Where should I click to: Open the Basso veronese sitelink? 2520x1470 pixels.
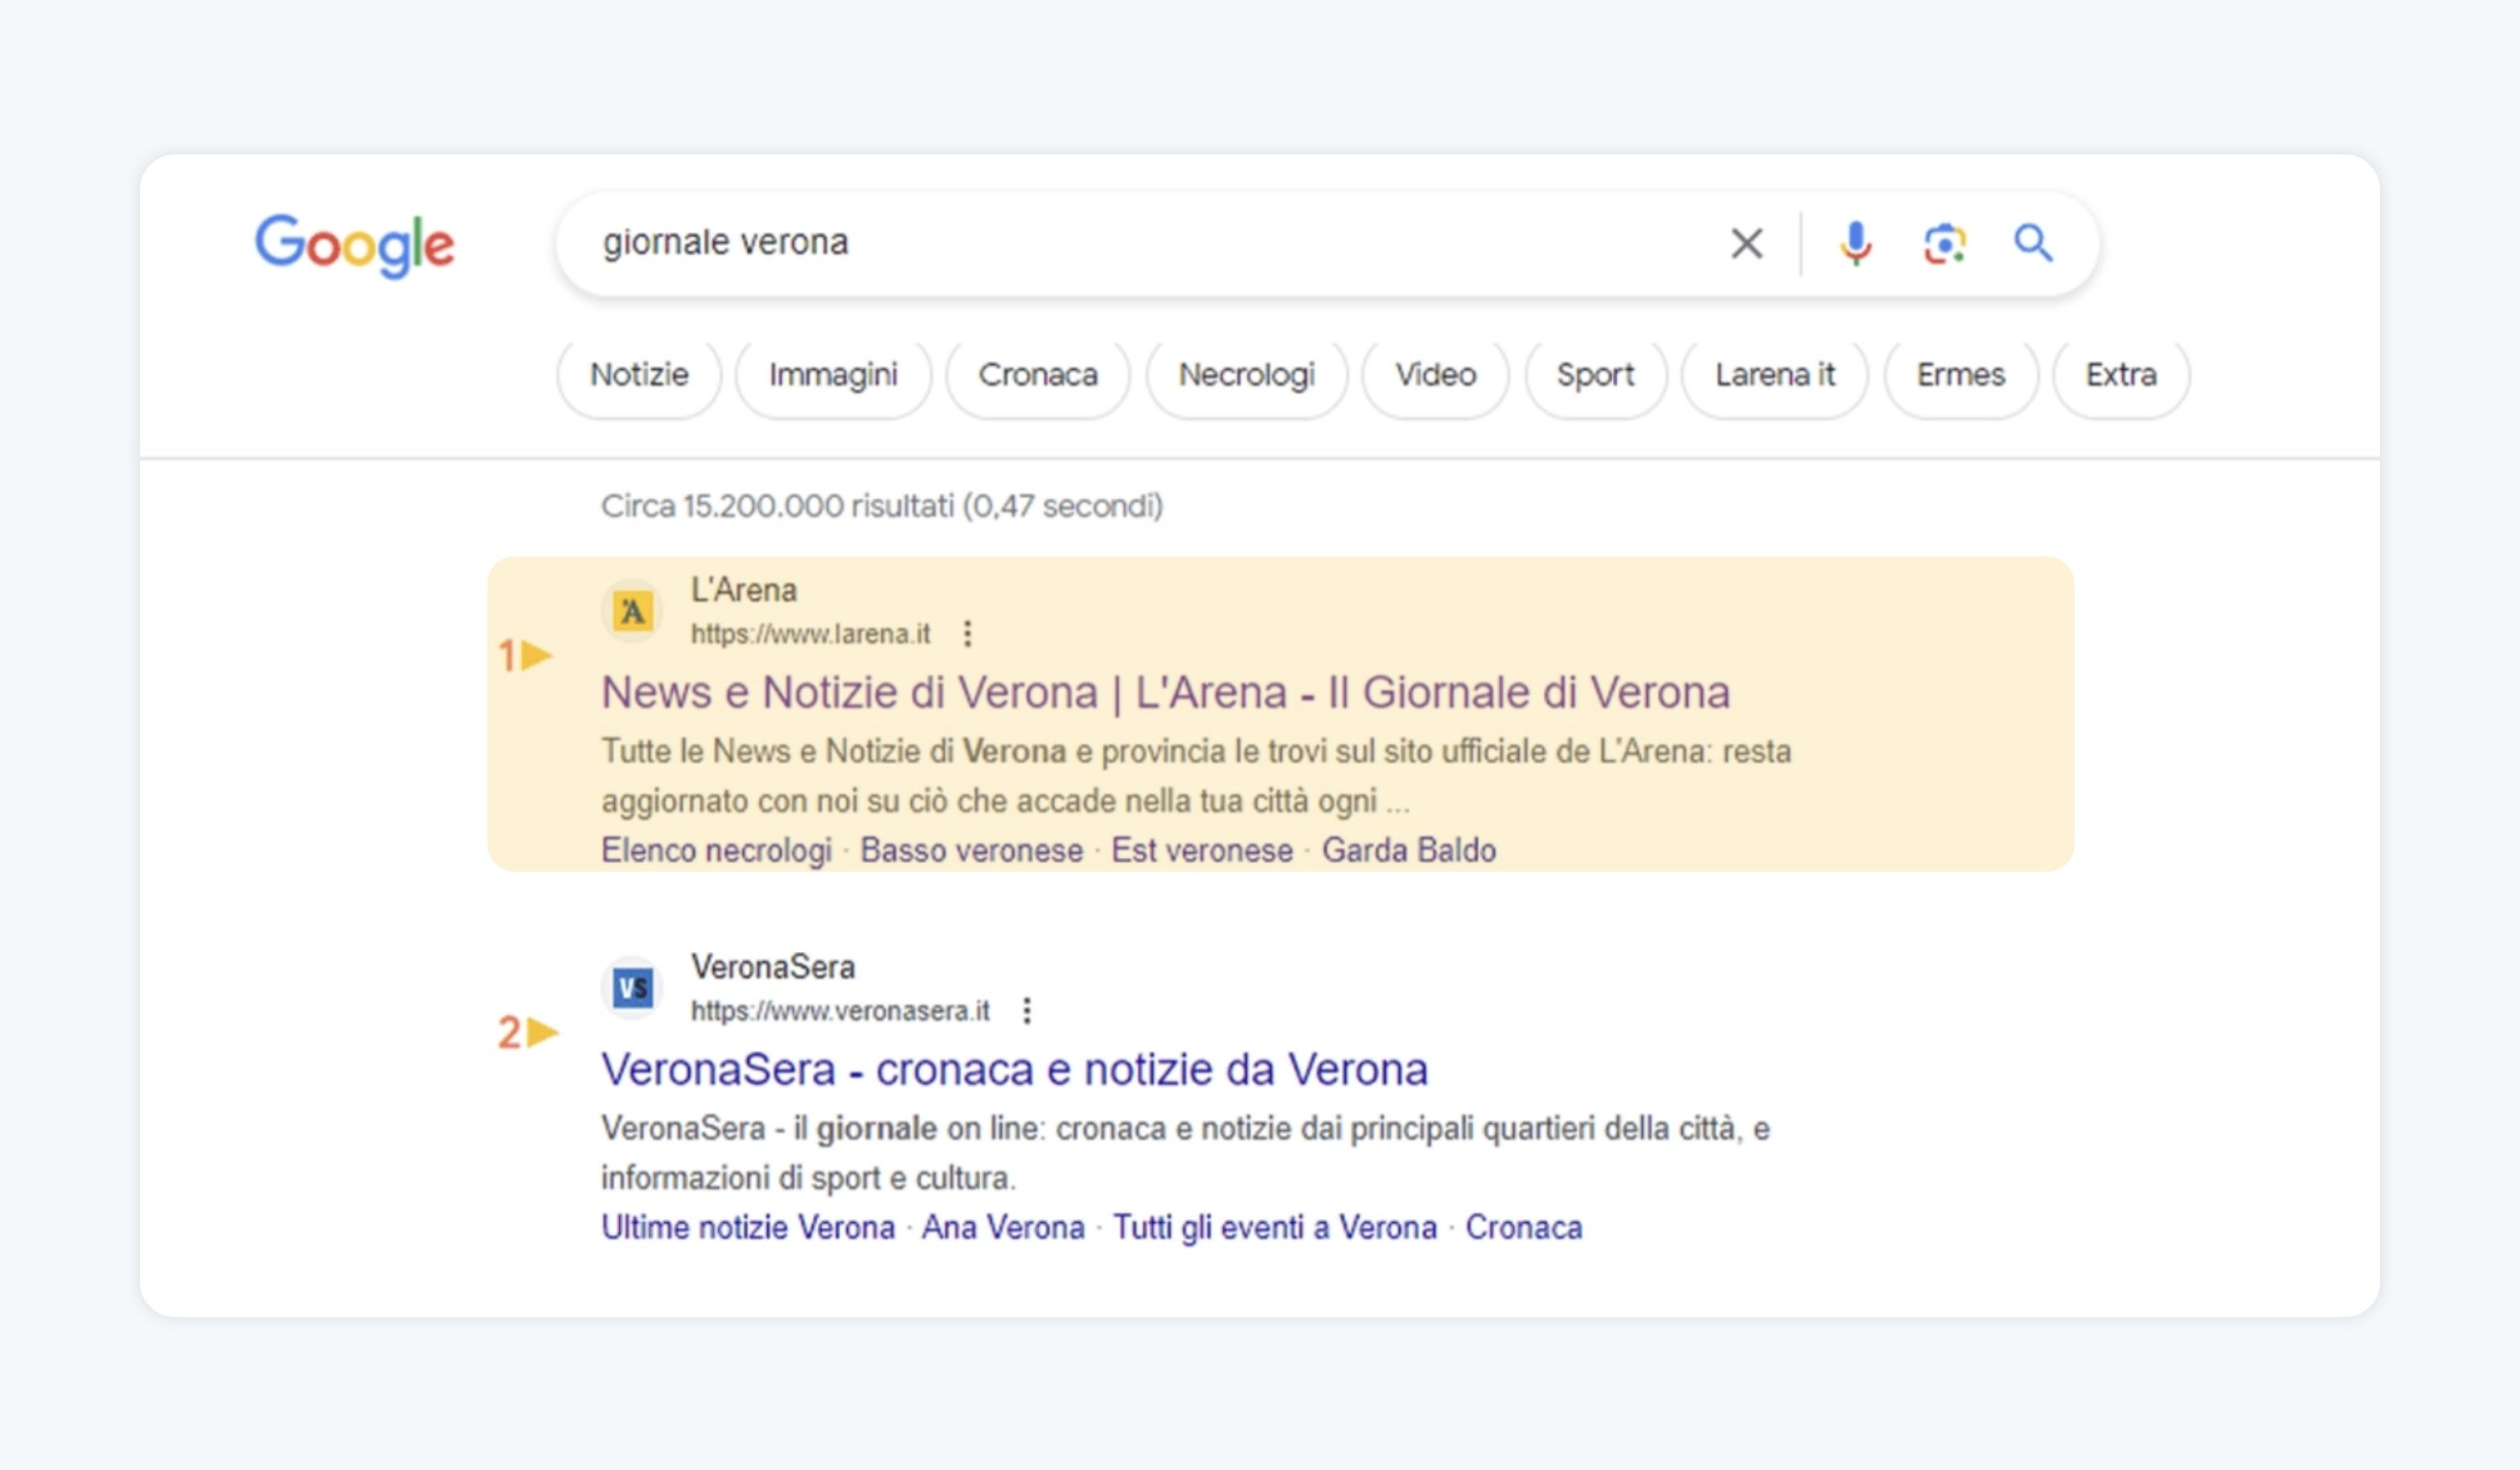pyautogui.click(x=971, y=851)
